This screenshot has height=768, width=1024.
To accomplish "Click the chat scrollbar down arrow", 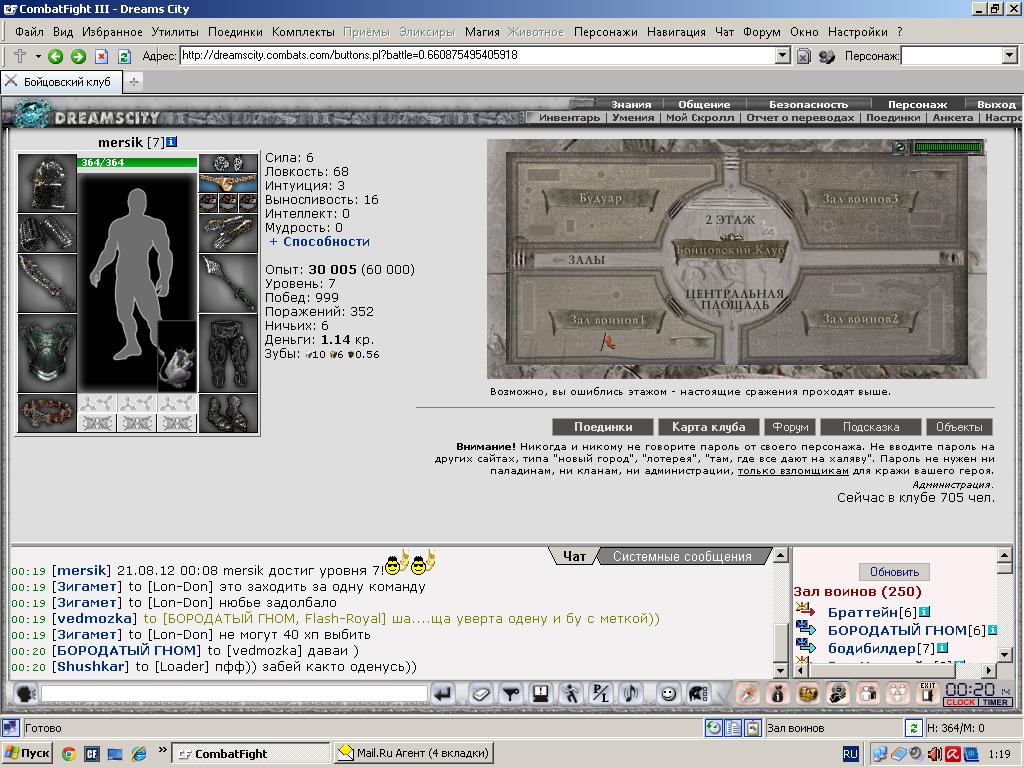I will (x=780, y=671).
